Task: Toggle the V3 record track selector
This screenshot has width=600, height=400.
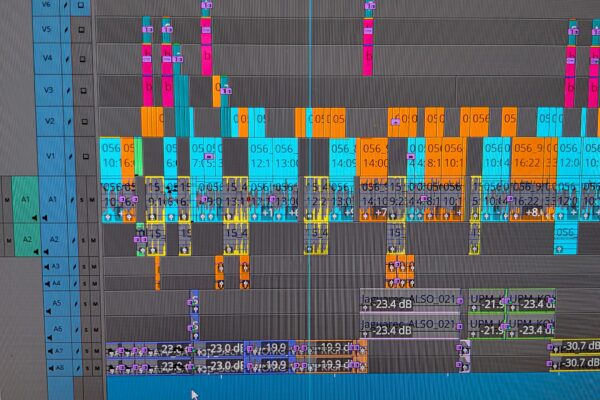Action: 50,91
